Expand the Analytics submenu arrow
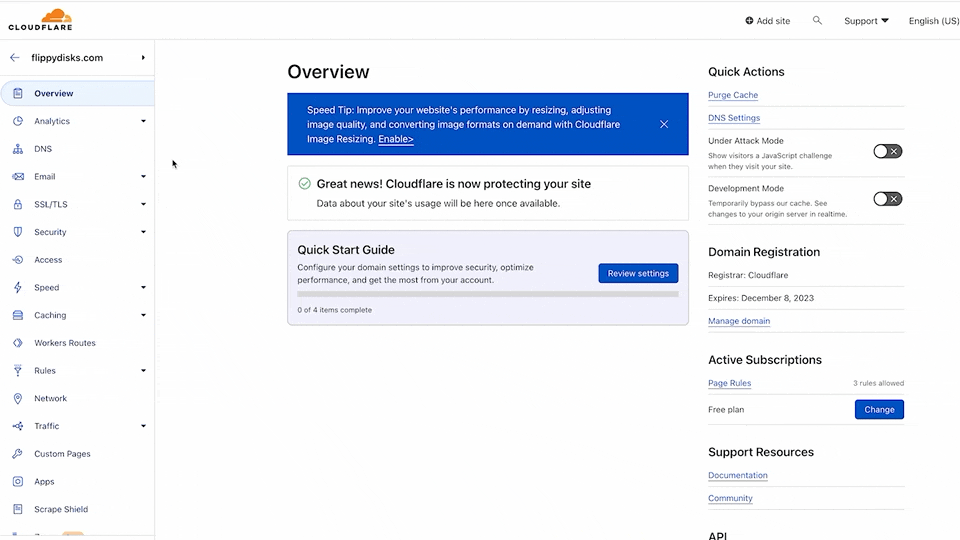 tap(143, 121)
